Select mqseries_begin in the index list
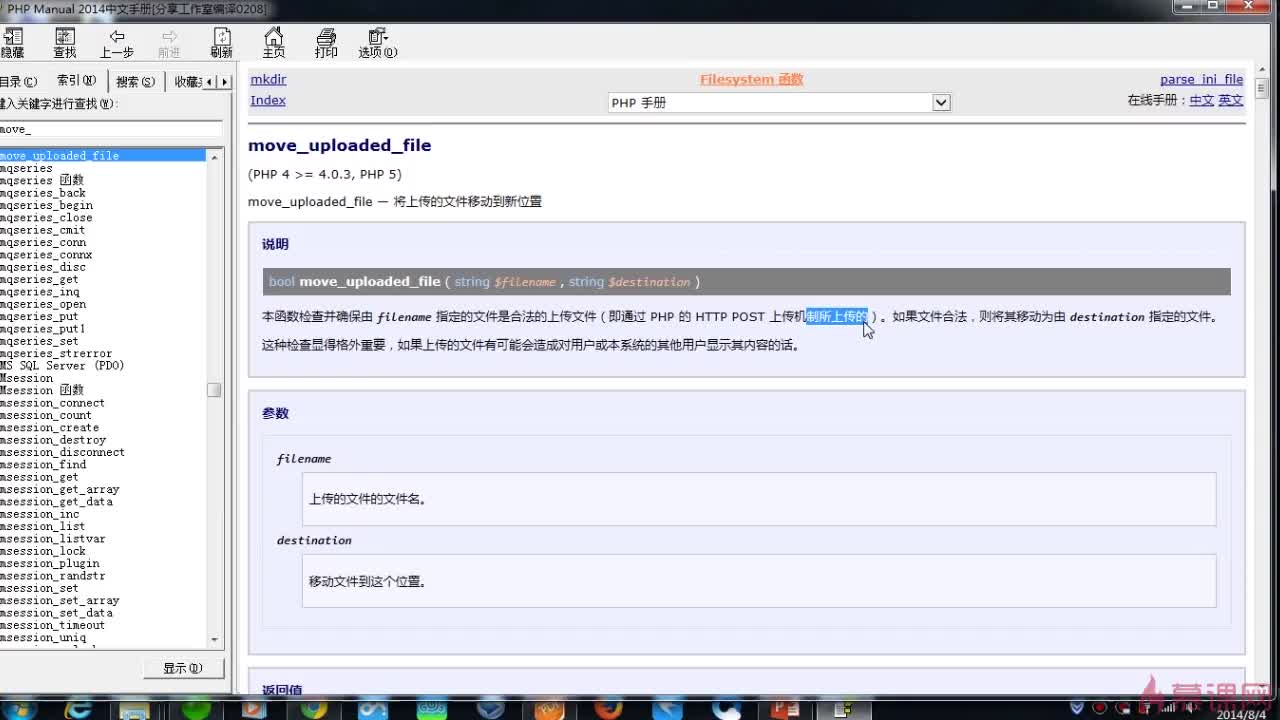The width and height of the screenshot is (1280, 720). [x=46, y=205]
